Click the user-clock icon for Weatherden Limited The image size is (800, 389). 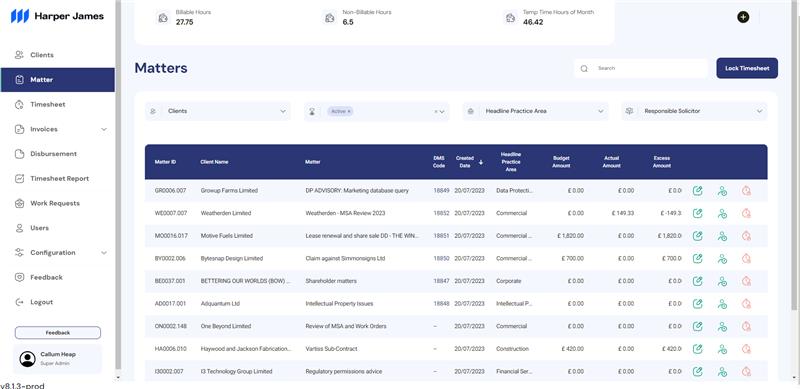(x=722, y=214)
